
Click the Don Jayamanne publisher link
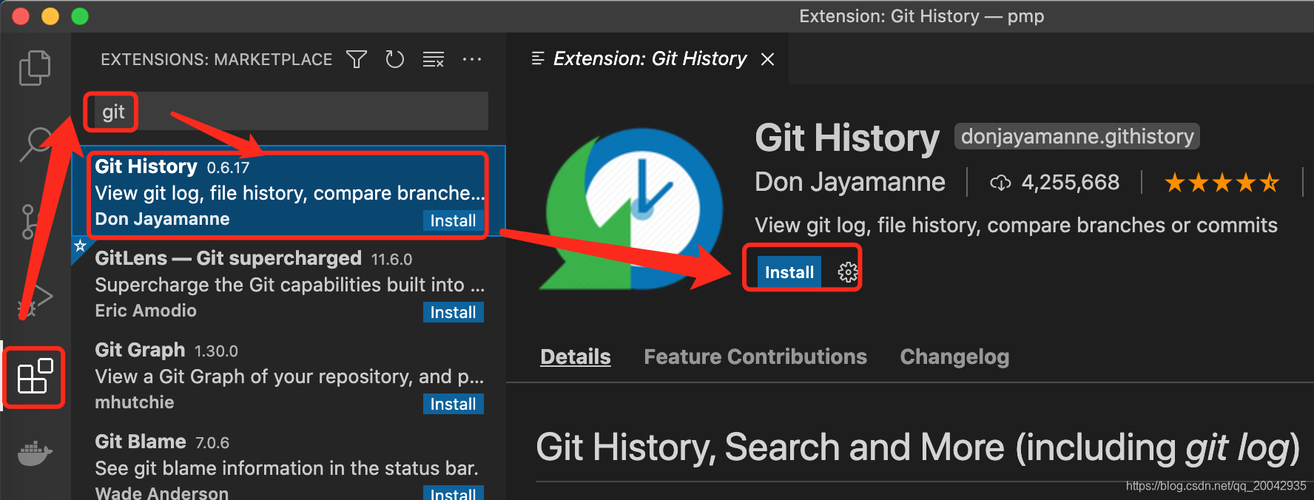point(850,182)
